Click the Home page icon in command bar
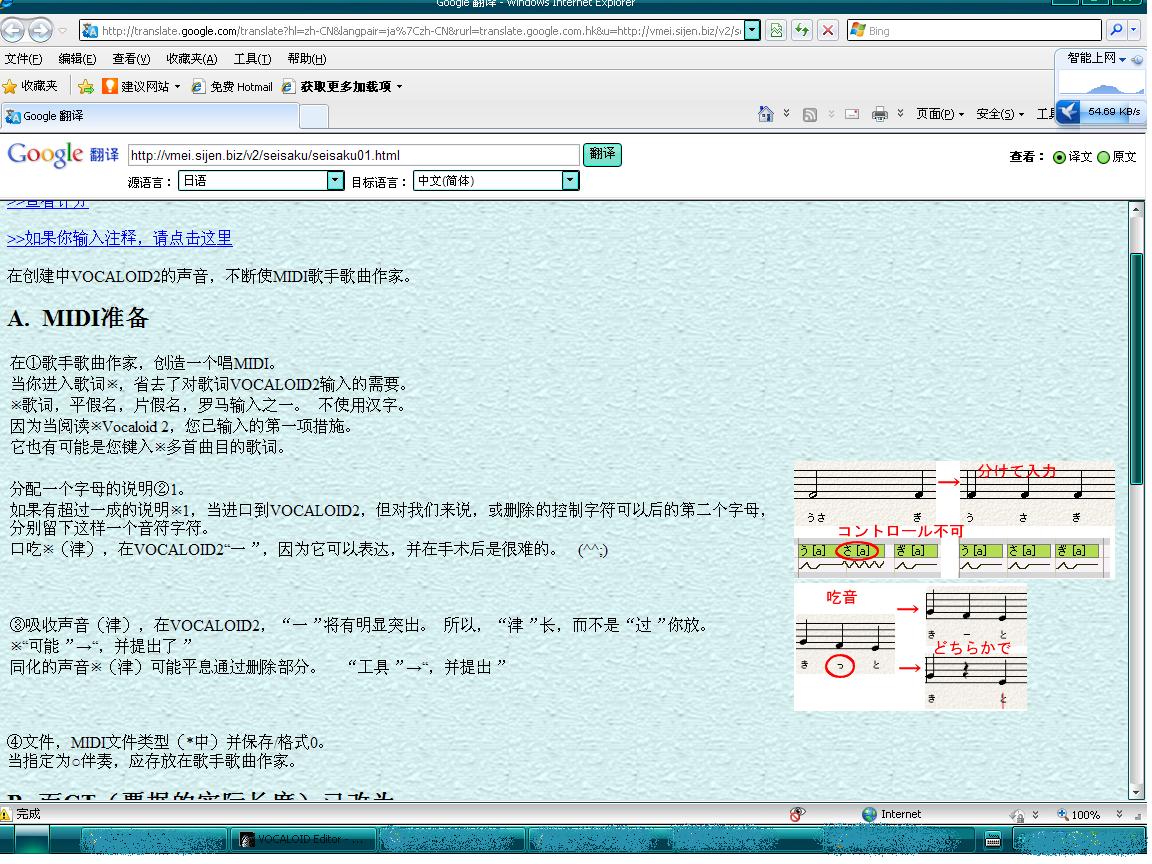This screenshot has width=1152, height=864. [x=766, y=114]
